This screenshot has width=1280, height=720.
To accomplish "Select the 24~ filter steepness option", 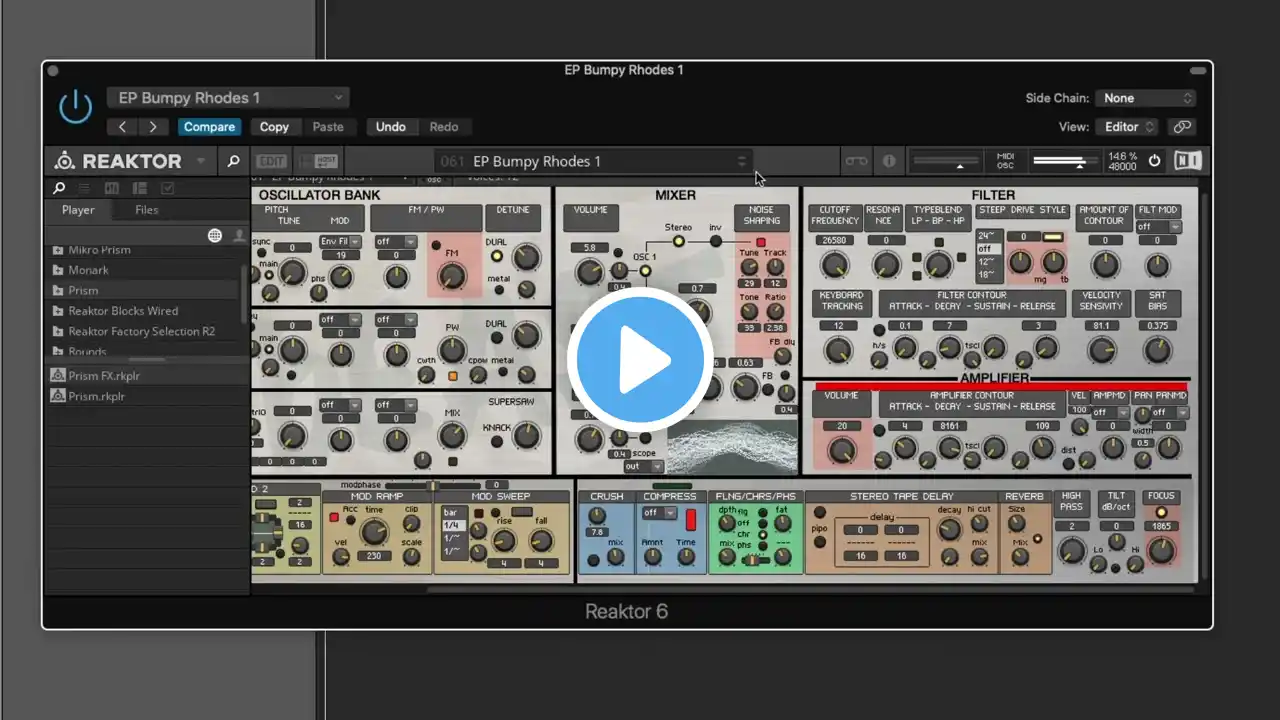I will 989,236.
